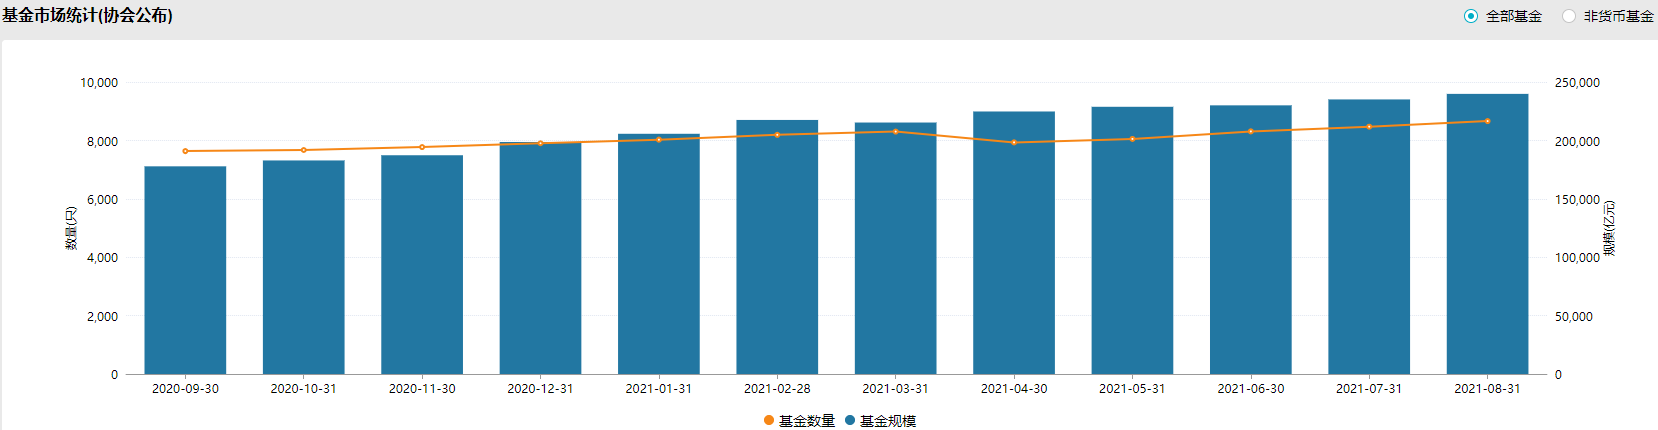The image size is (1658, 430).
Task: Click the blue bar for 2020-09-30
Action: (185, 270)
